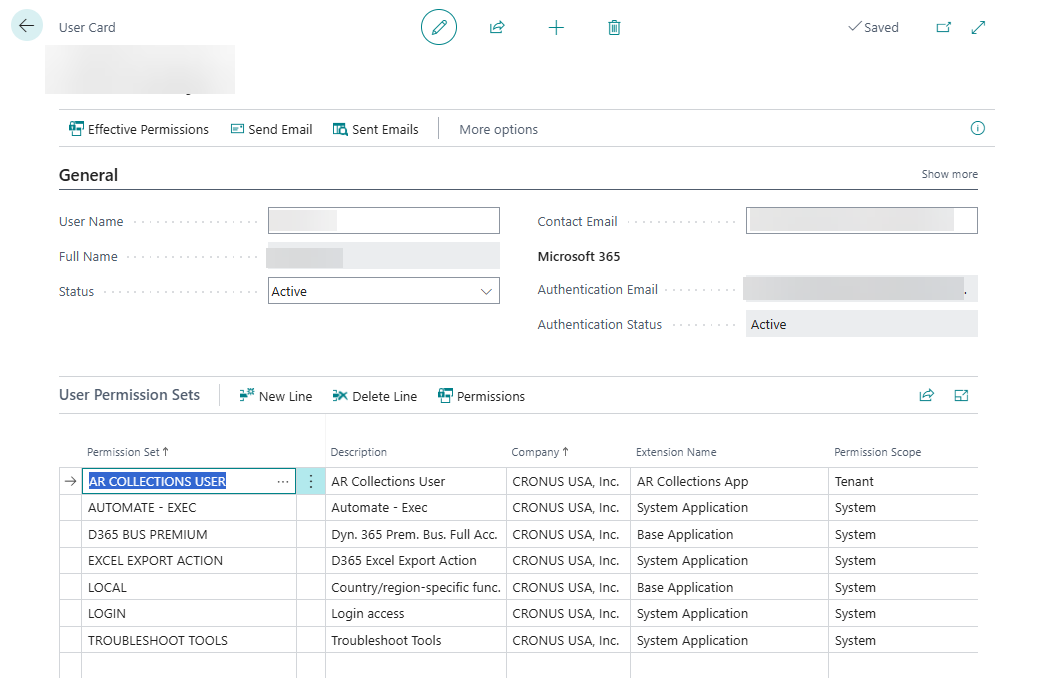This screenshot has width=1054, height=678.
Task: Click the New Line icon
Action: (x=248, y=395)
